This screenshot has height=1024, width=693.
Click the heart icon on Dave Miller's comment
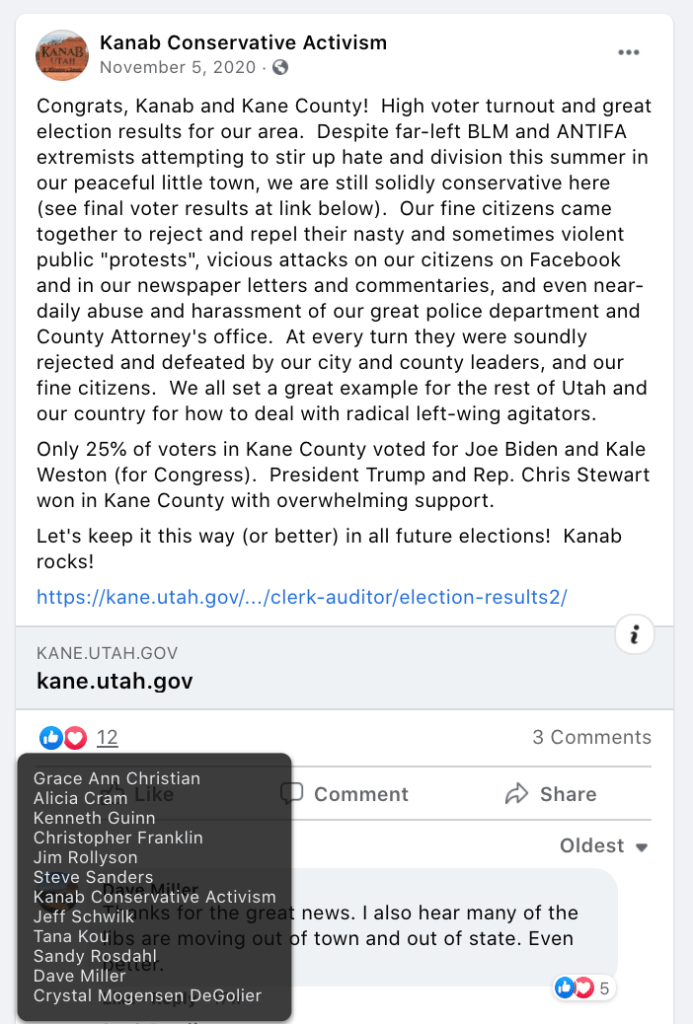[582, 988]
